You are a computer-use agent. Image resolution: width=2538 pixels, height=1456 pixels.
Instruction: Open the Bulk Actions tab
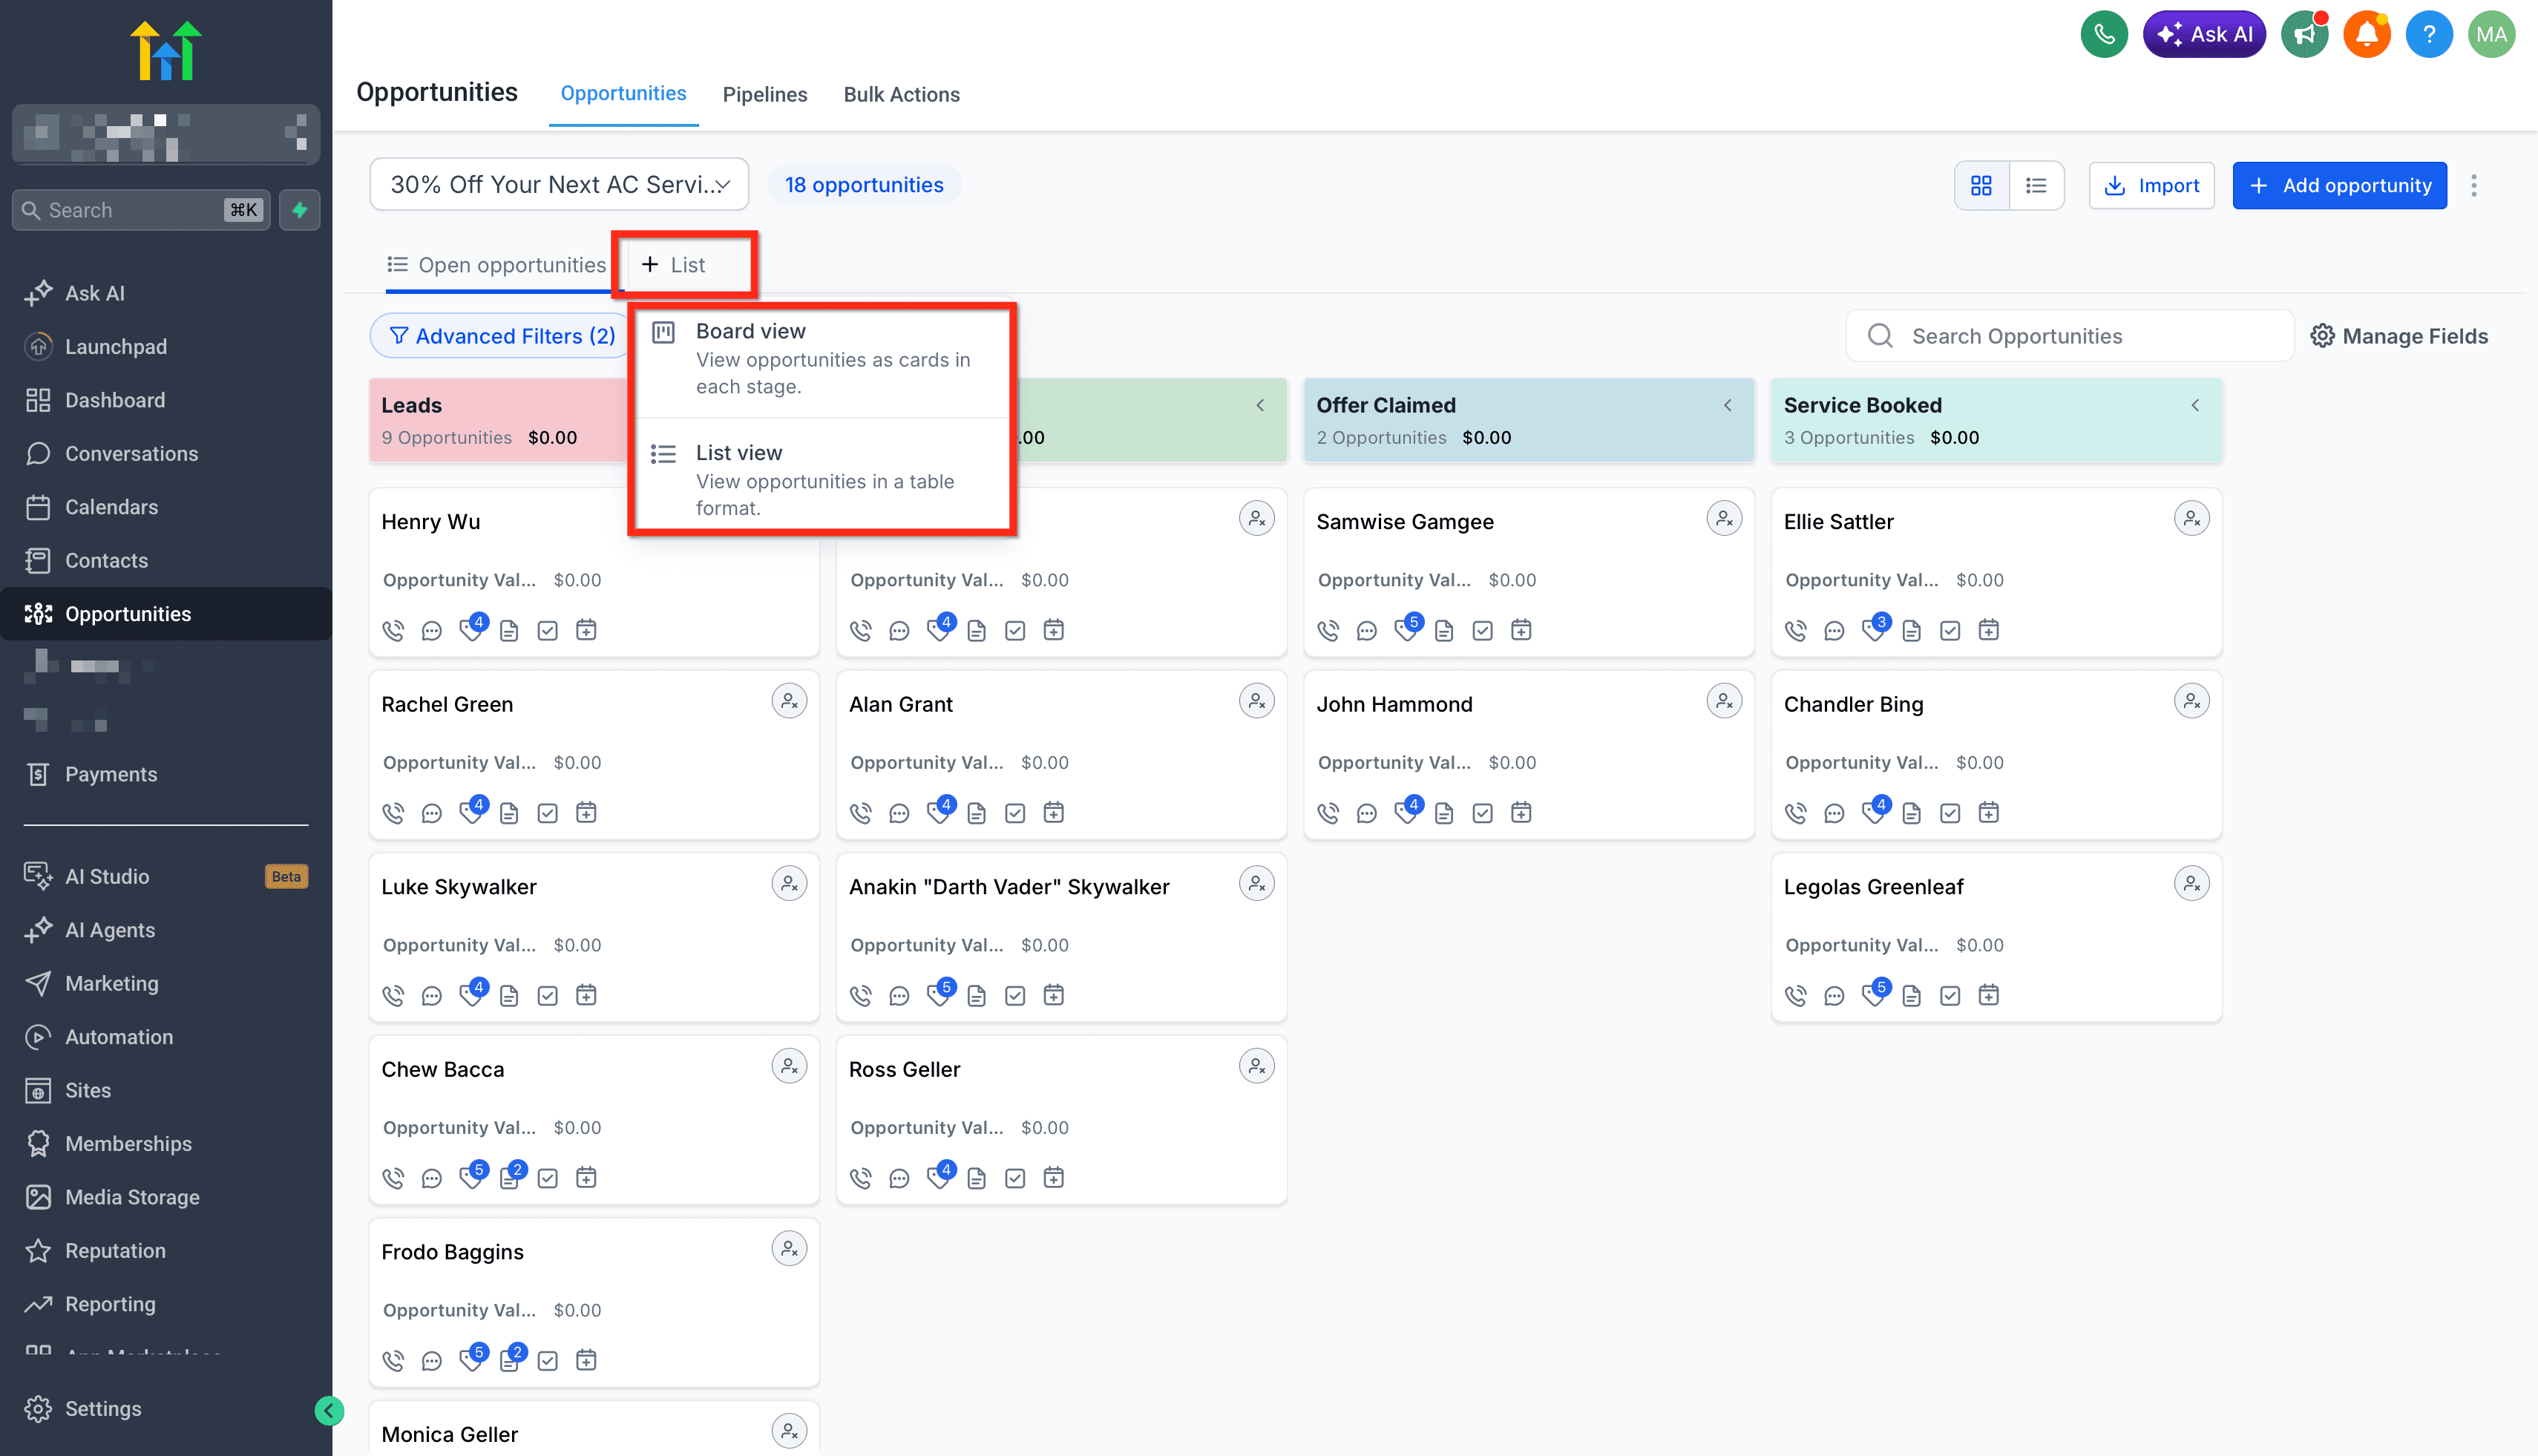tap(901, 94)
